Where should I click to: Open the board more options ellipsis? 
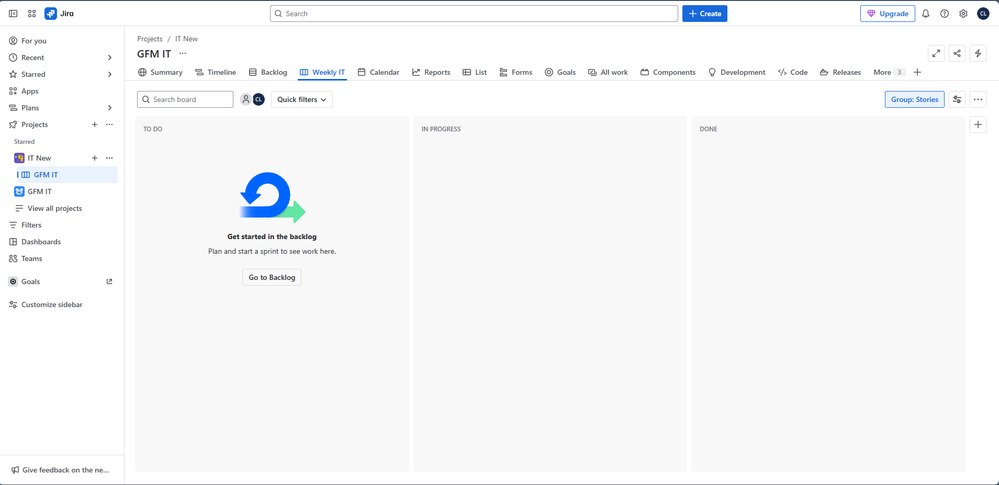tap(978, 99)
